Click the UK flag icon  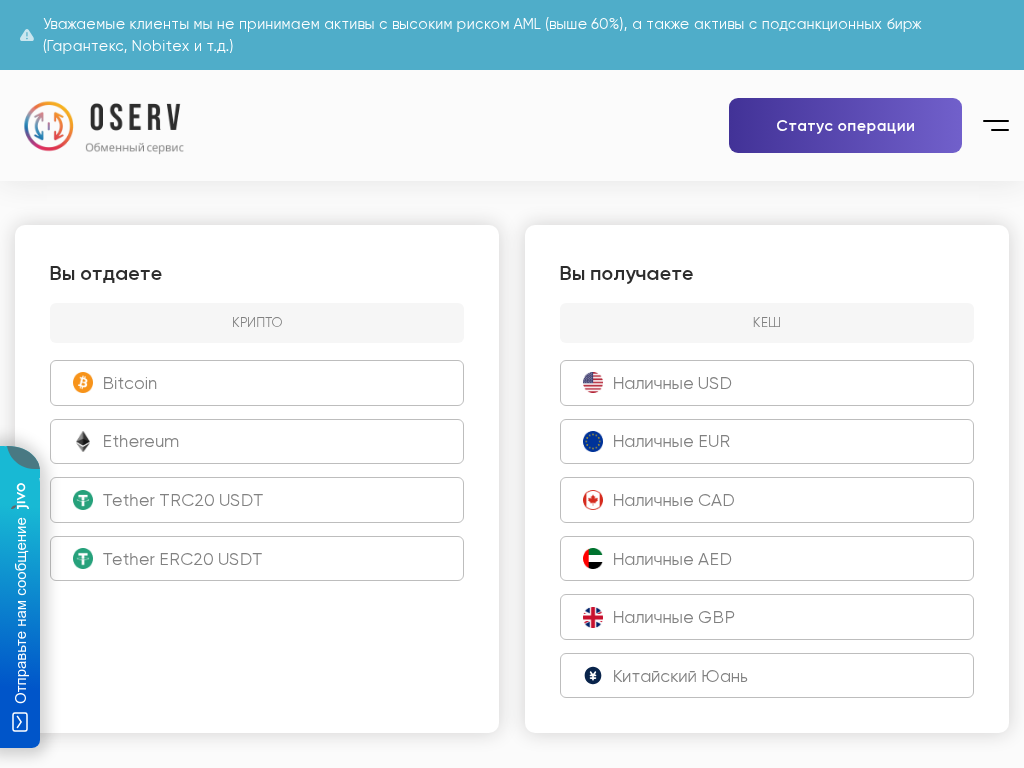(x=593, y=617)
